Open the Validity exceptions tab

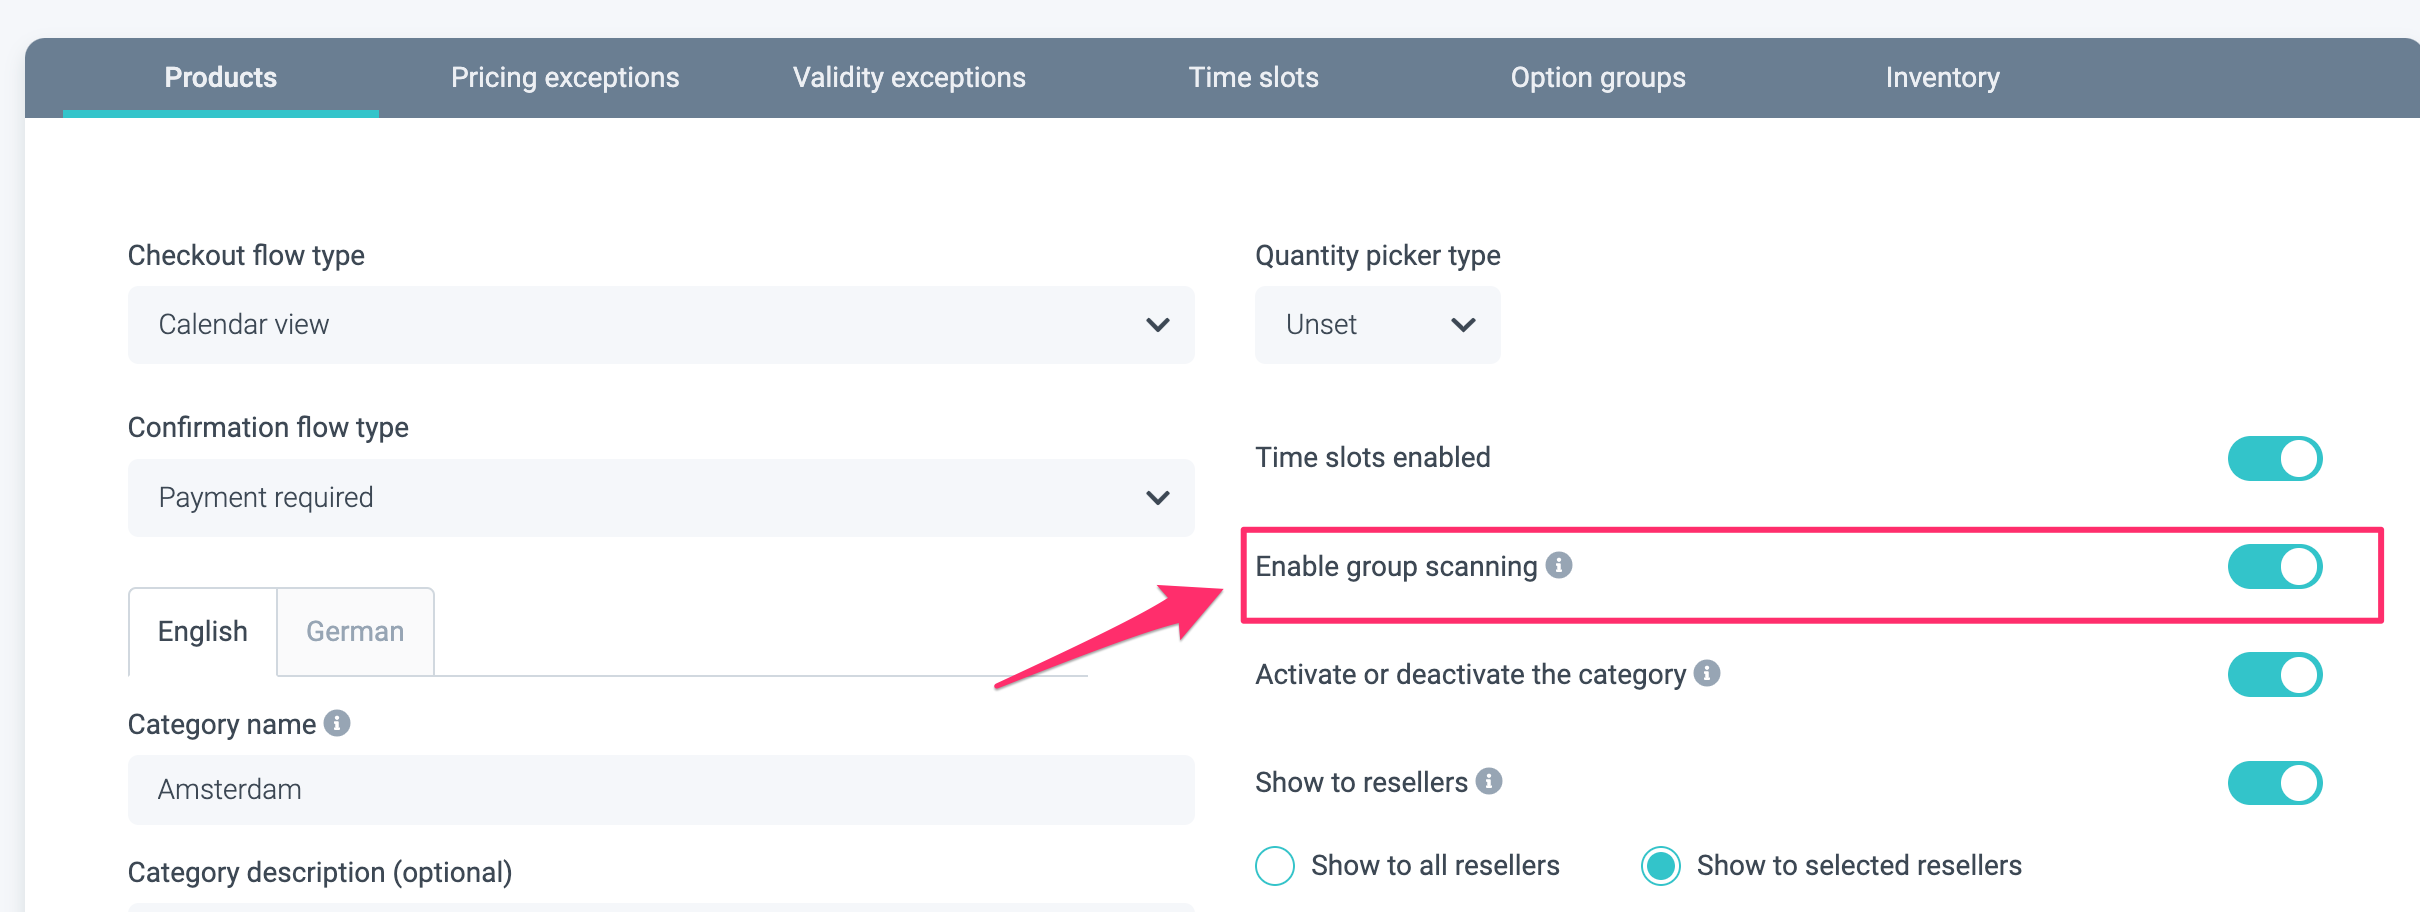(909, 78)
